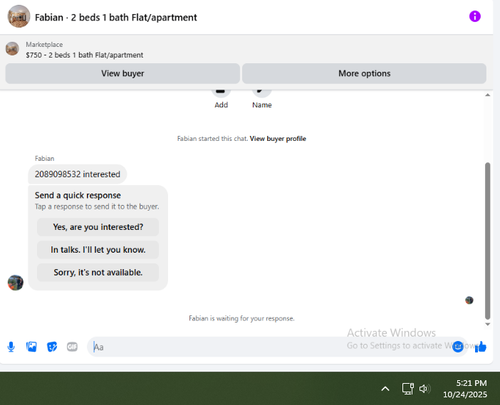Image resolution: width=500 pixels, height=405 pixels.
Task: Click the chat vertical scrollbar thumb
Action: click(x=488, y=241)
